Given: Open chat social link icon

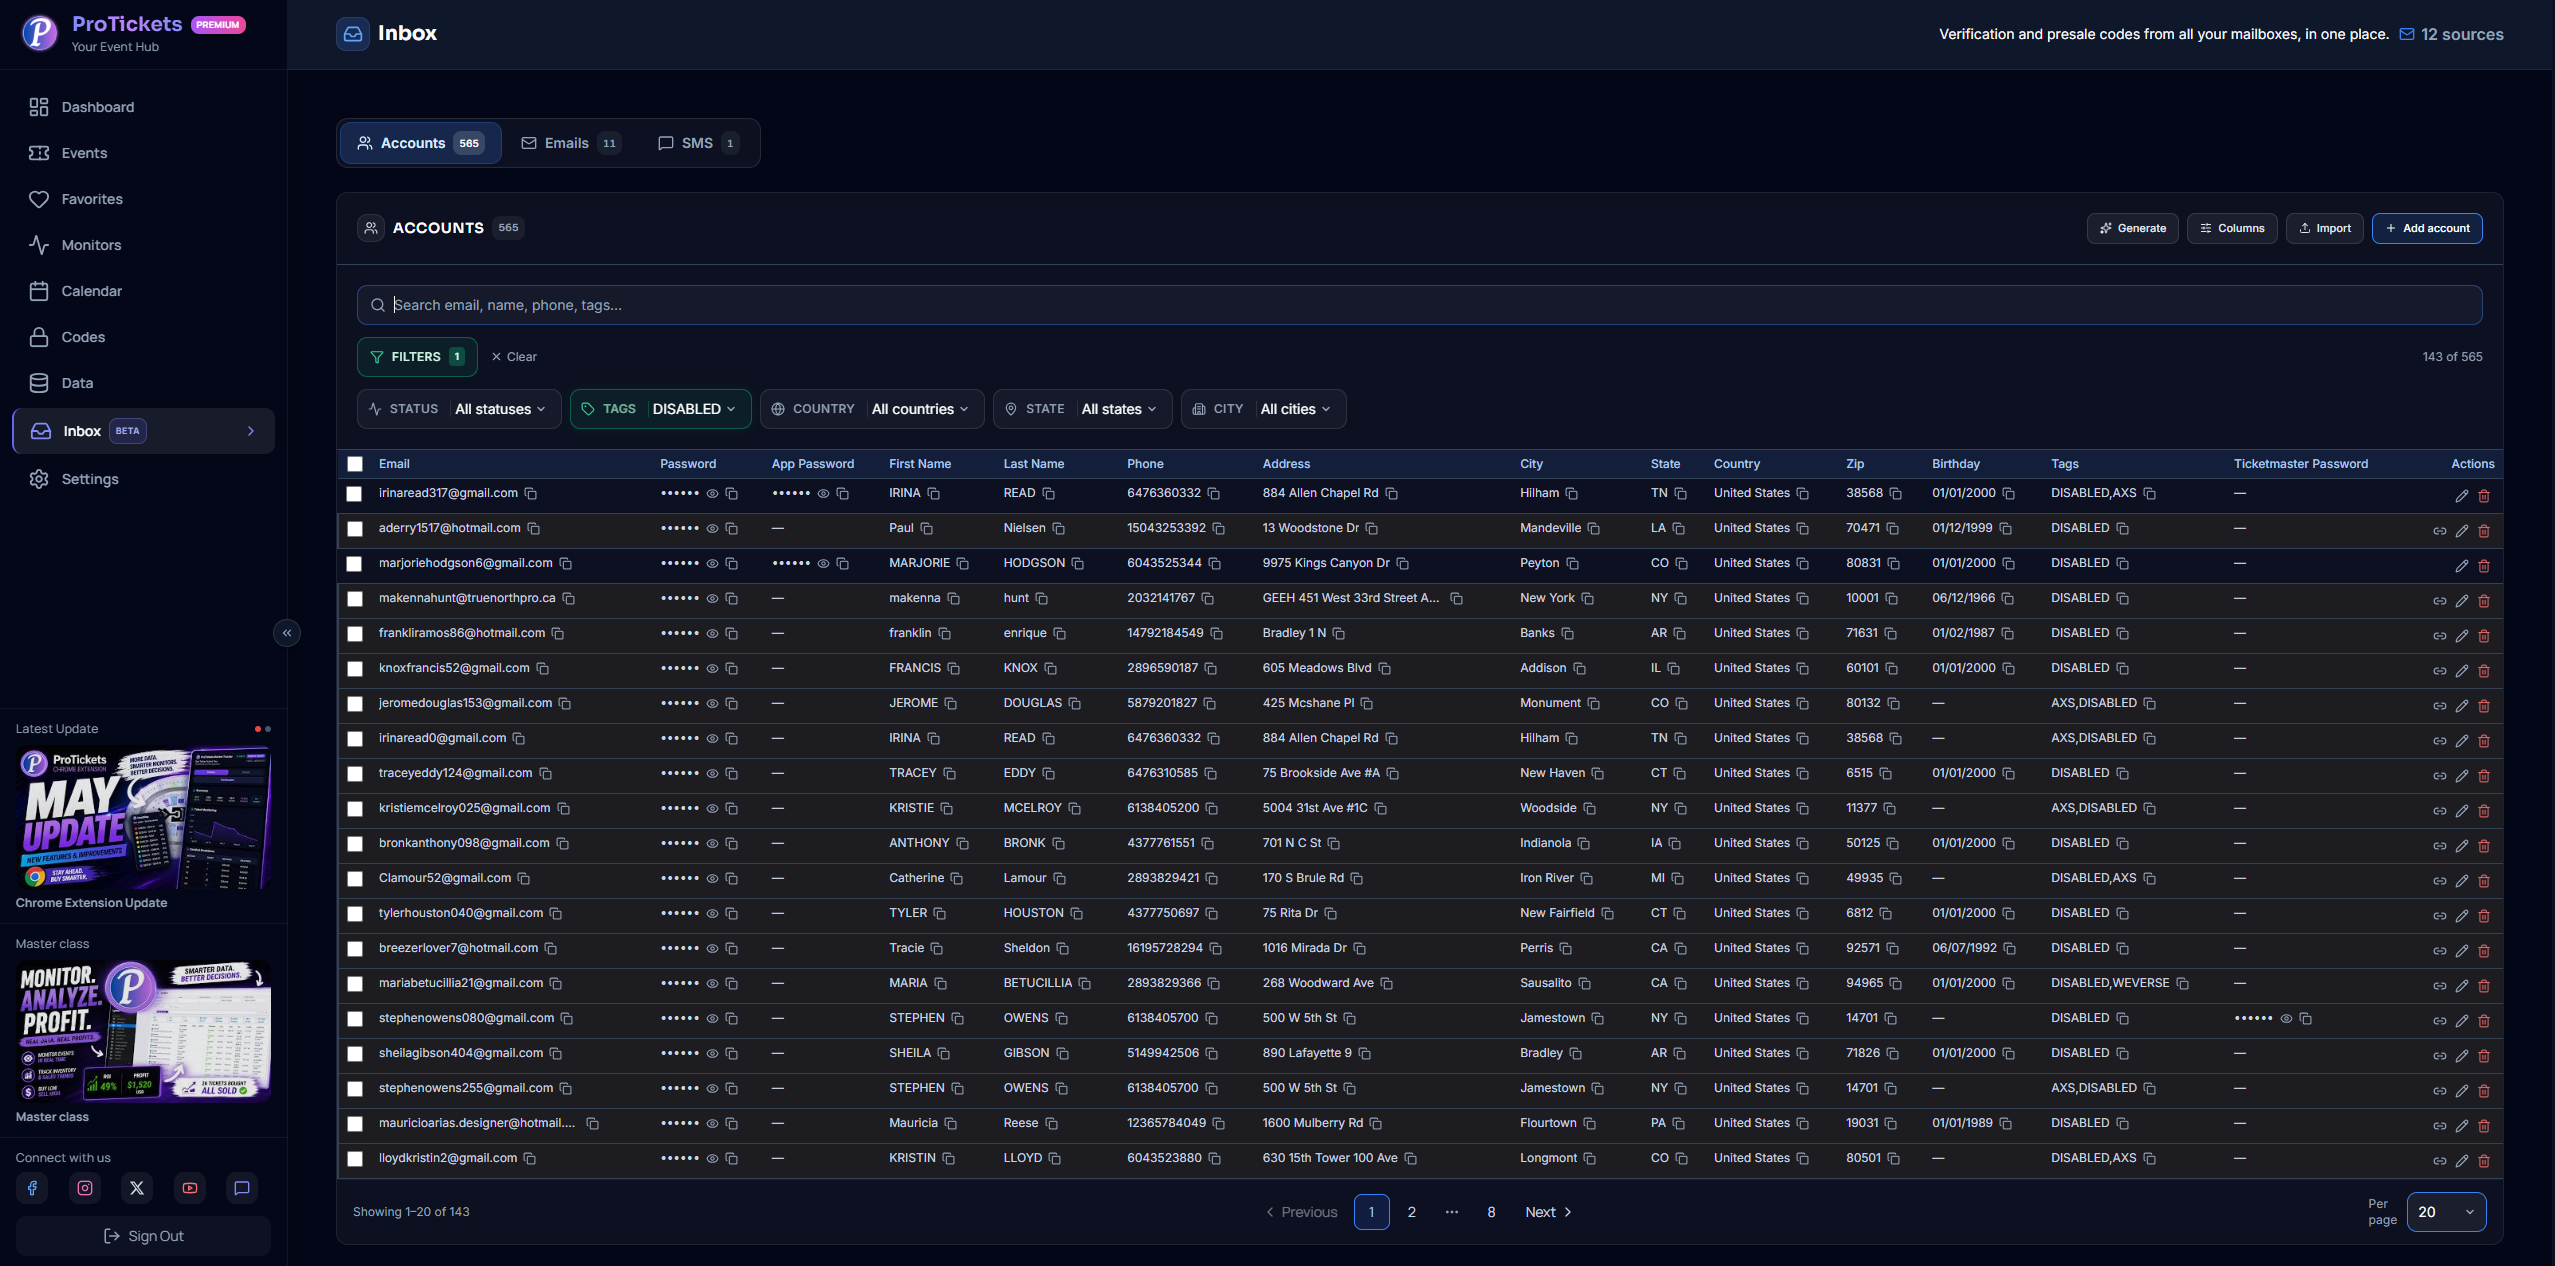Looking at the screenshot, I should pyautogui.click(x=242, y=1188).
